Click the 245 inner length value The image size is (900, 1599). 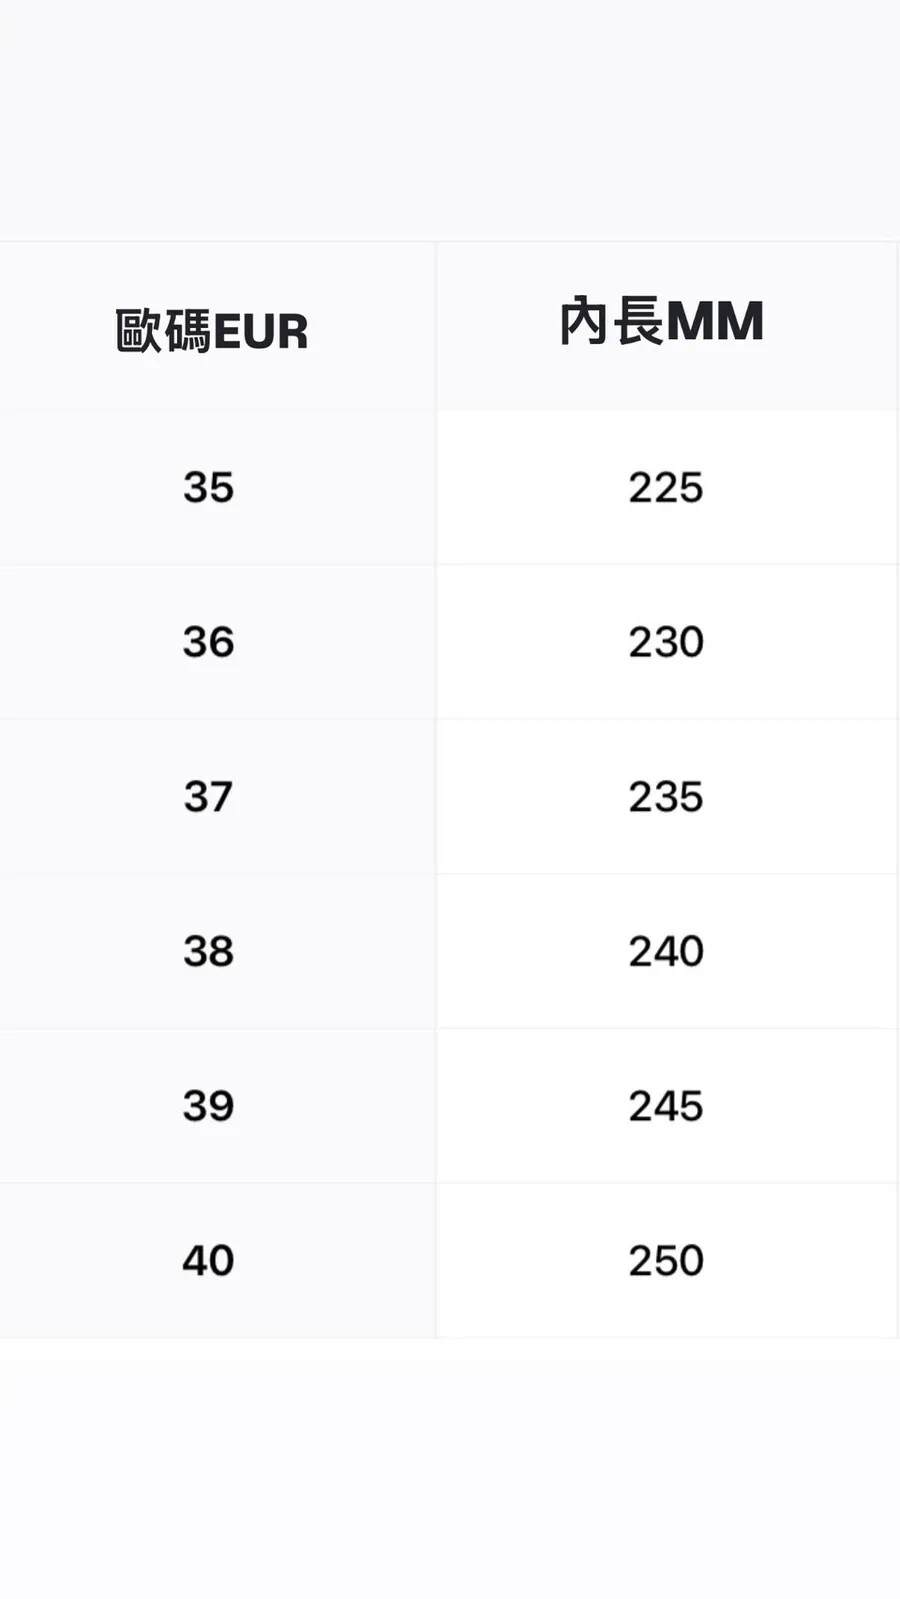tap(666, 1106)
